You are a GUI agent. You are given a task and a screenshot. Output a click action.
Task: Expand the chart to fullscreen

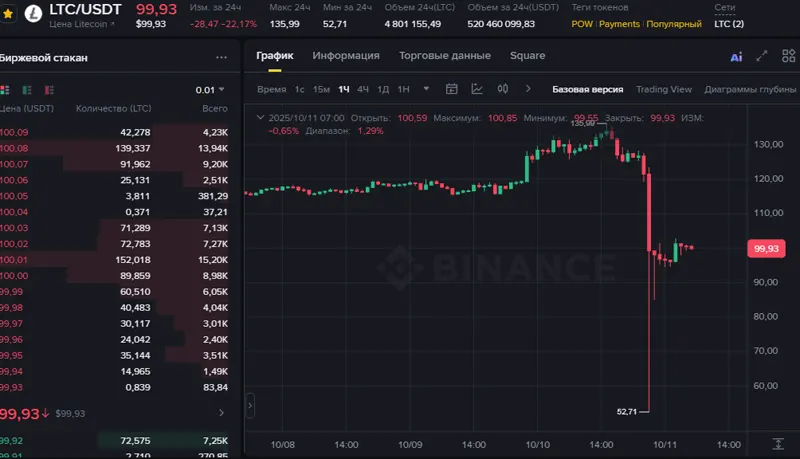(x=762, y=57)
